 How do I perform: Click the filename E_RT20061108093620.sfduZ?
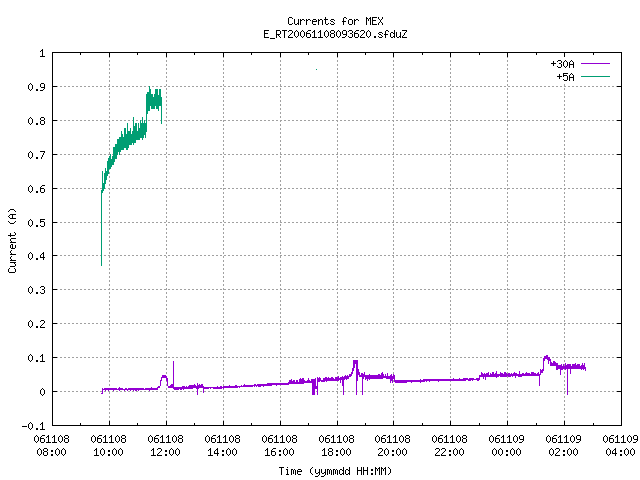pos(335,34)
